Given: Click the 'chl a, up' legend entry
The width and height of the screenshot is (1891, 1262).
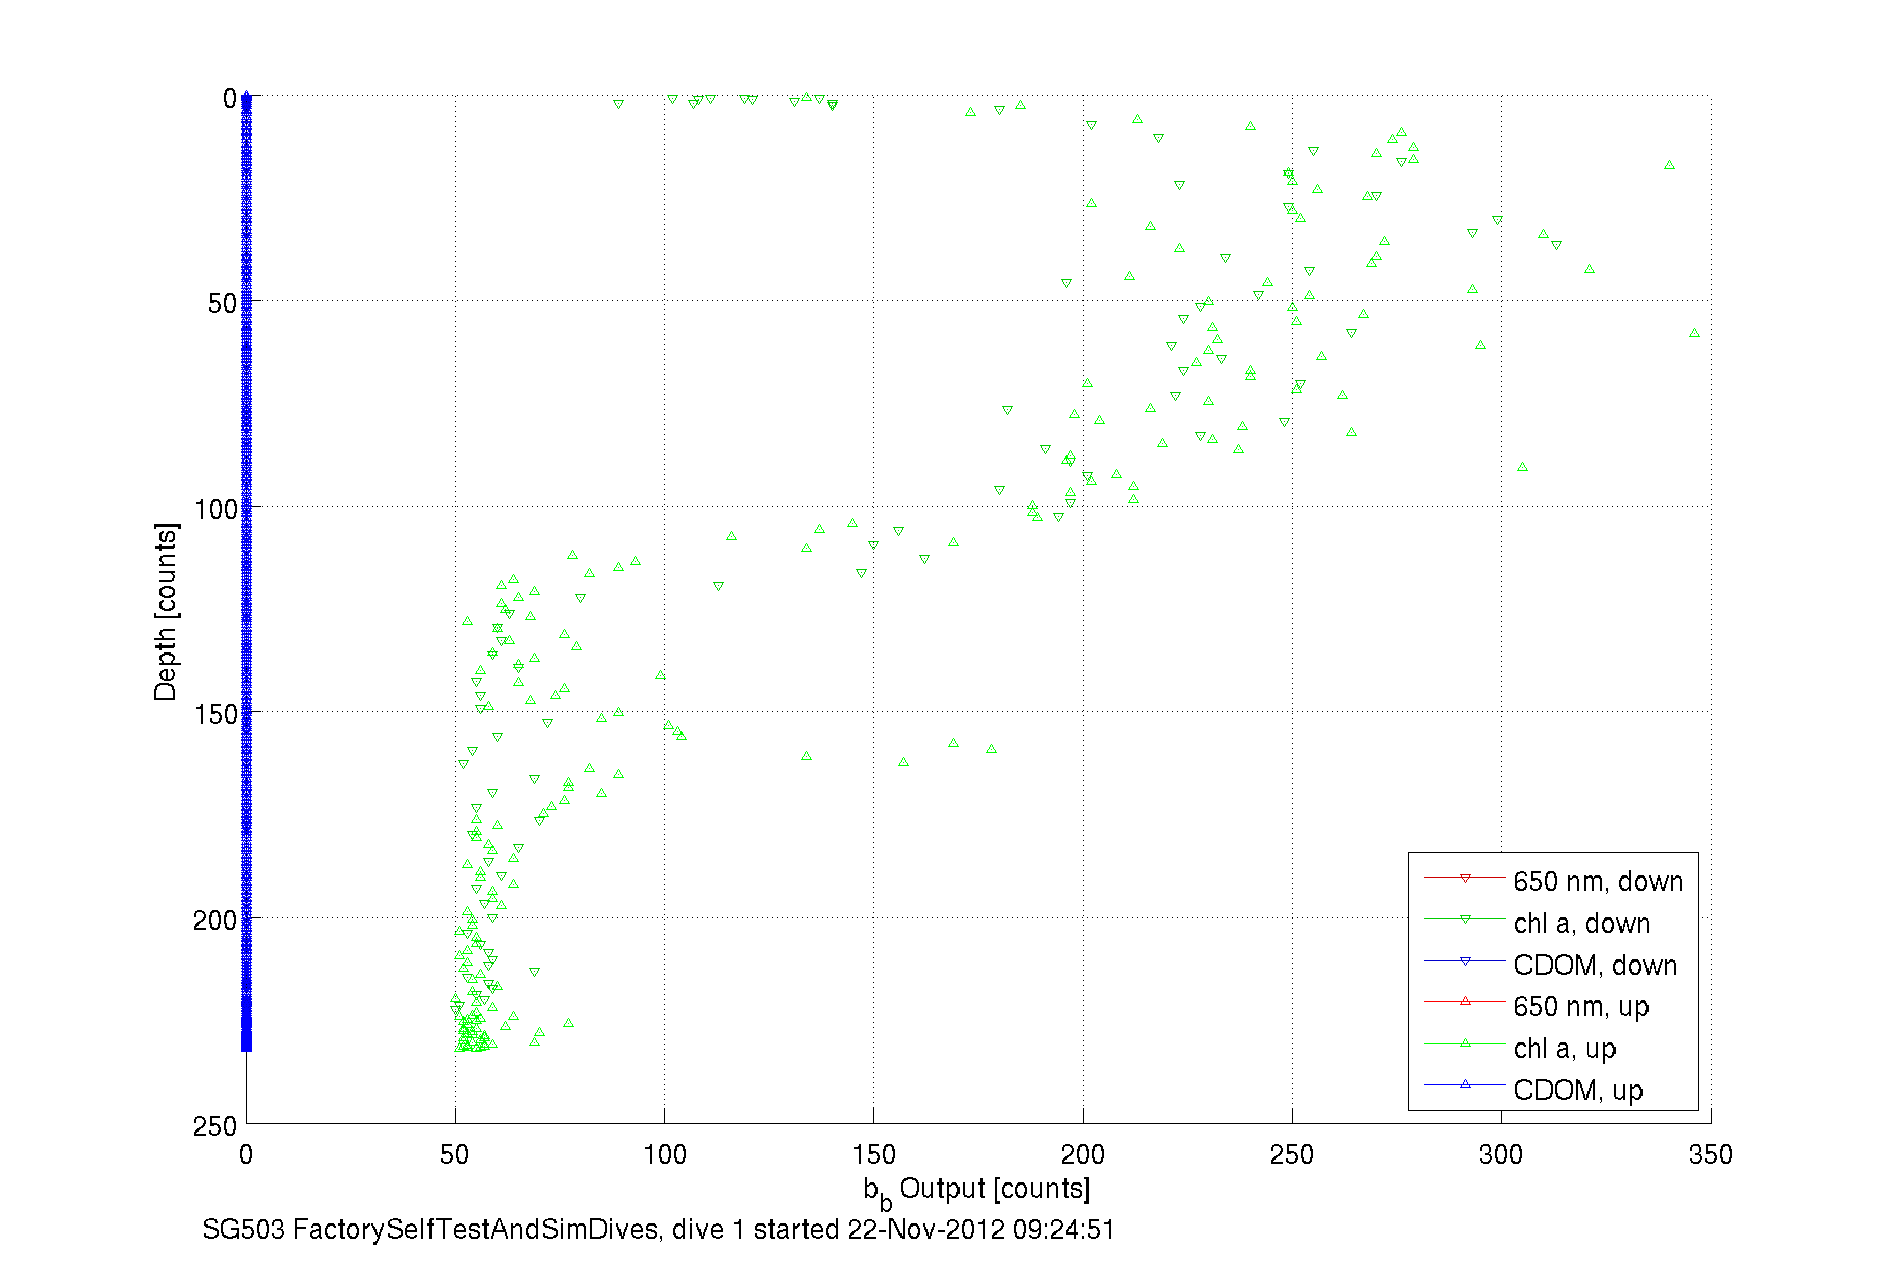Looking at the screenshot, I should [1520, 1048].
